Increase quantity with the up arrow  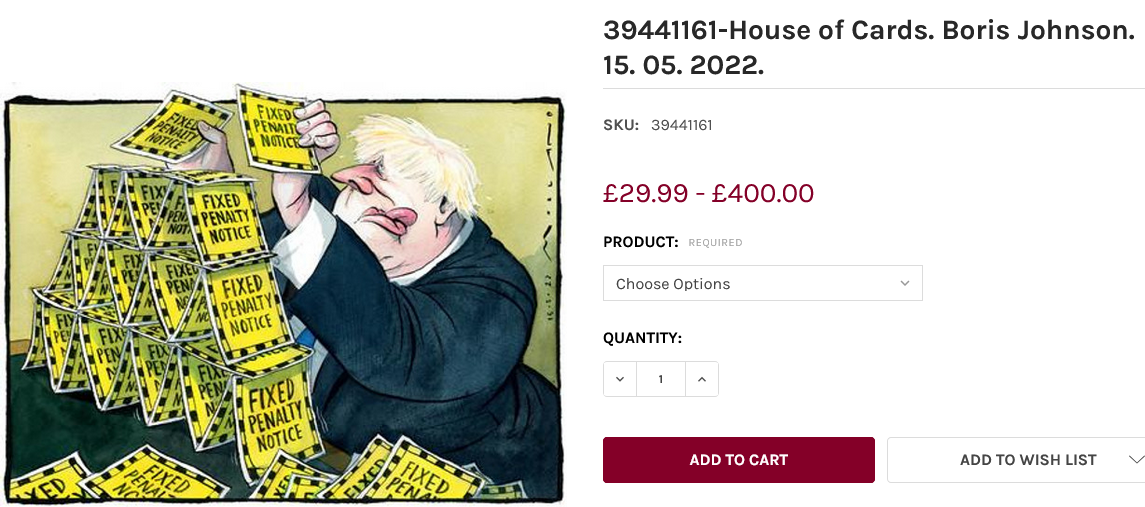[x=701, y=379]
